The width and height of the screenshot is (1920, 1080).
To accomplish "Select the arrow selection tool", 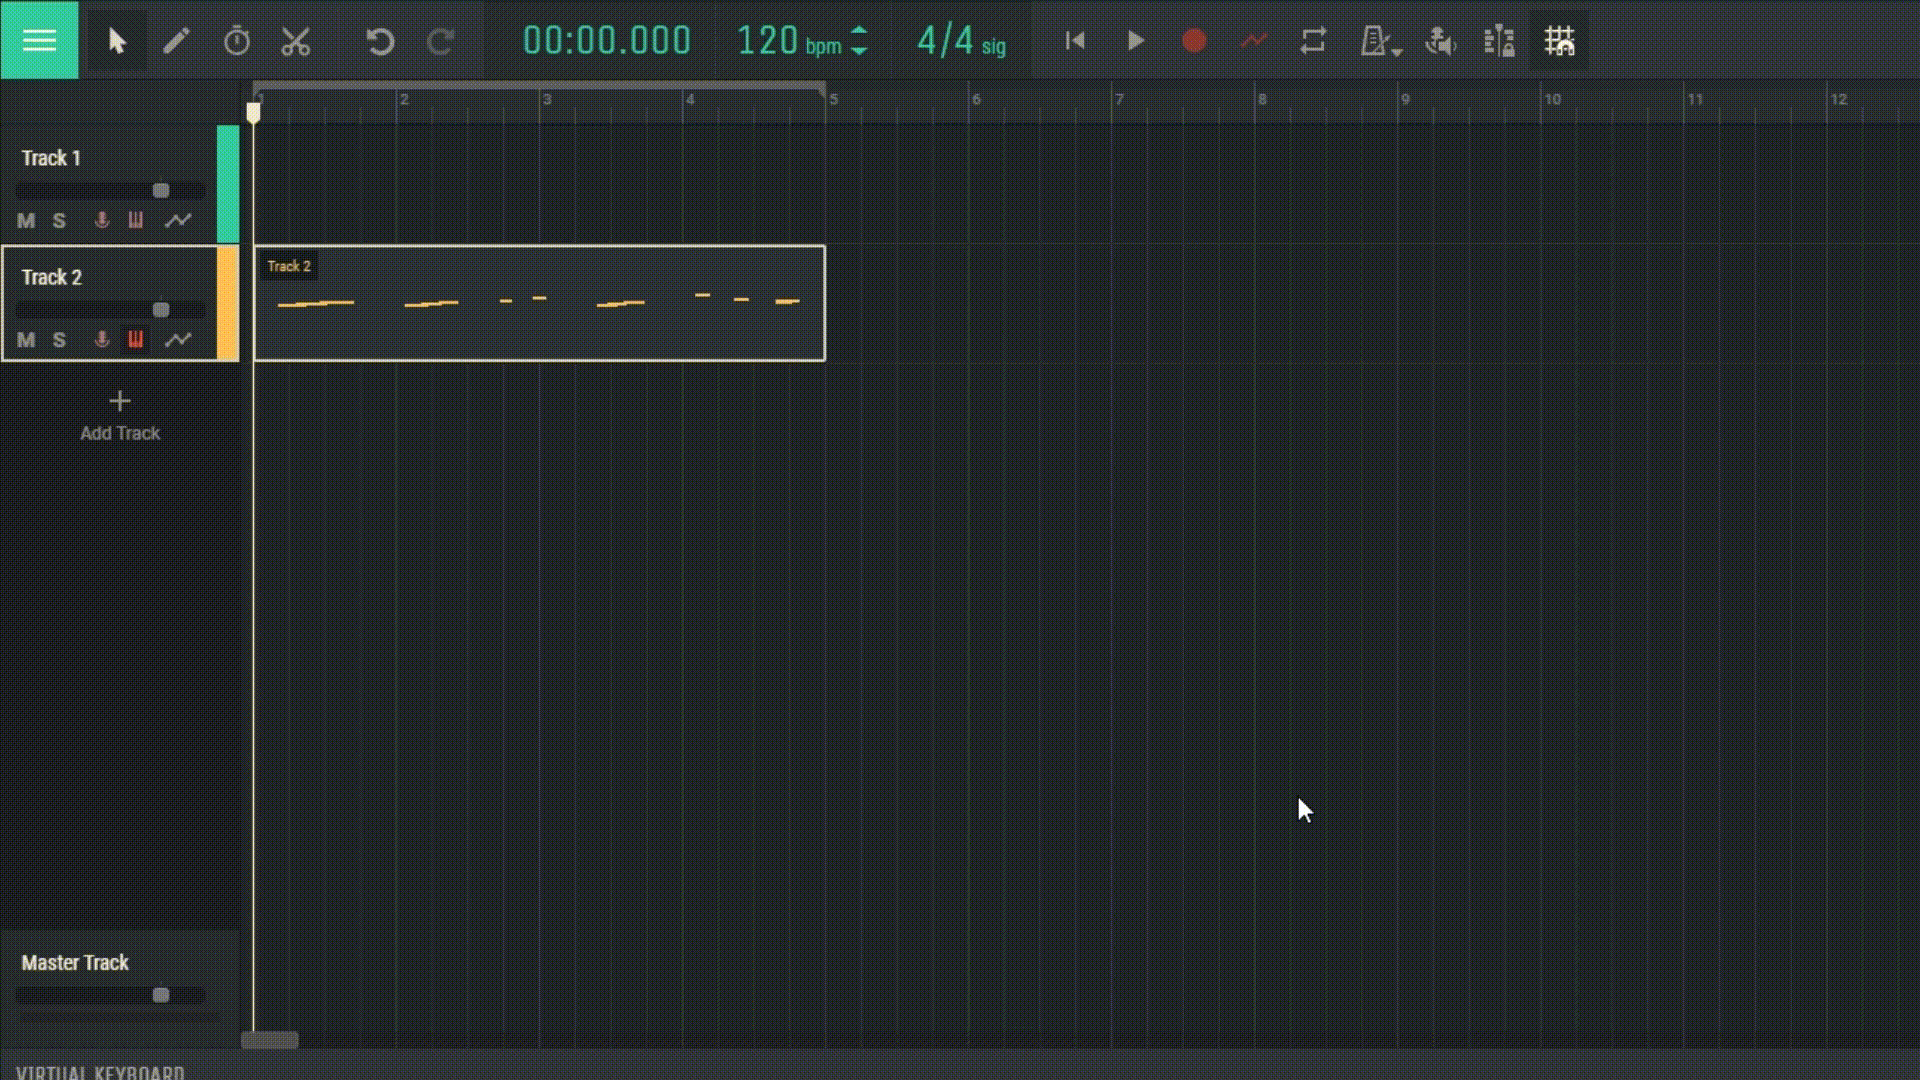I will coord(117,41).
